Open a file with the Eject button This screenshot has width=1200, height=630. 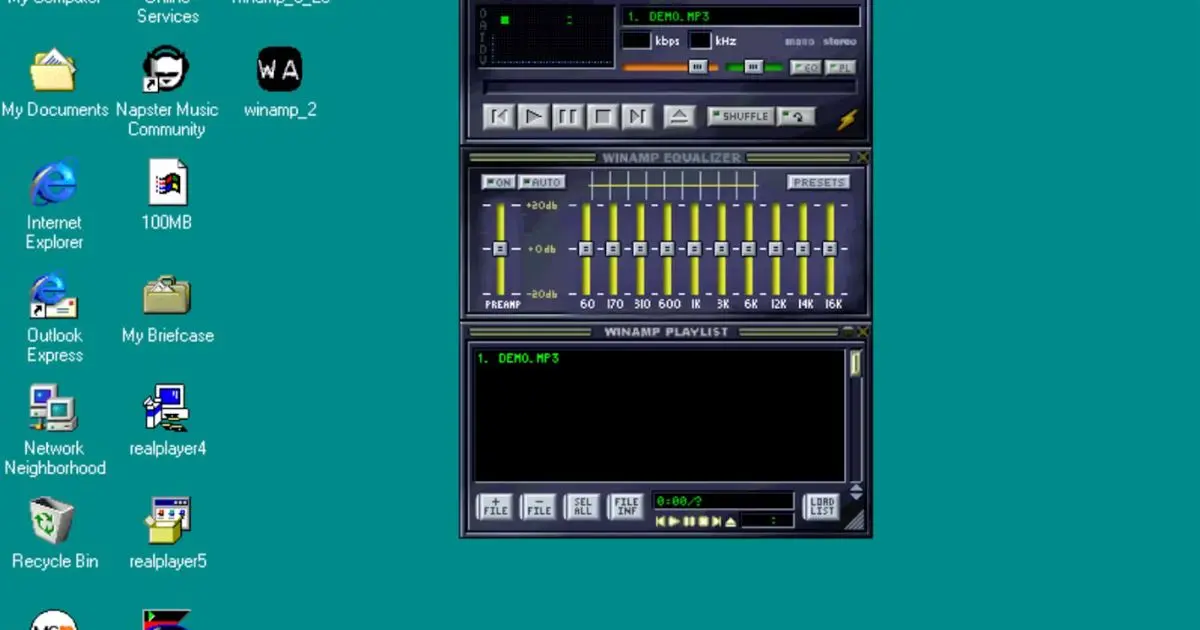coord(679,117)
